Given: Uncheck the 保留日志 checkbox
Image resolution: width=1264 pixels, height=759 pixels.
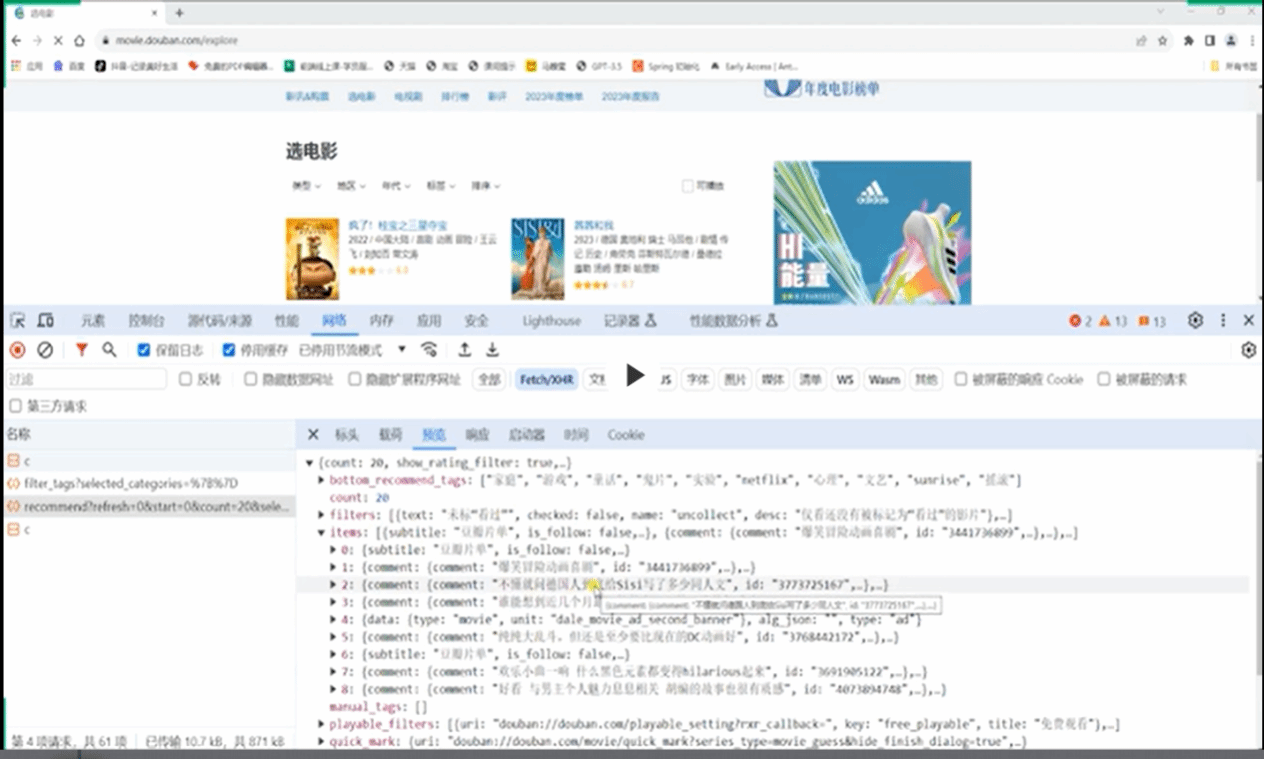Looking at the screenshot, I should pyautogui.click(x=144, y=350).
